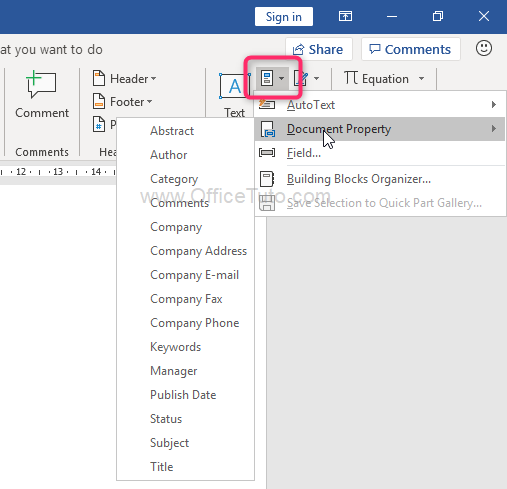Screen dimensions: 507x489
Task: Open the Equation dropdown arrow
Action: (422, 79)
